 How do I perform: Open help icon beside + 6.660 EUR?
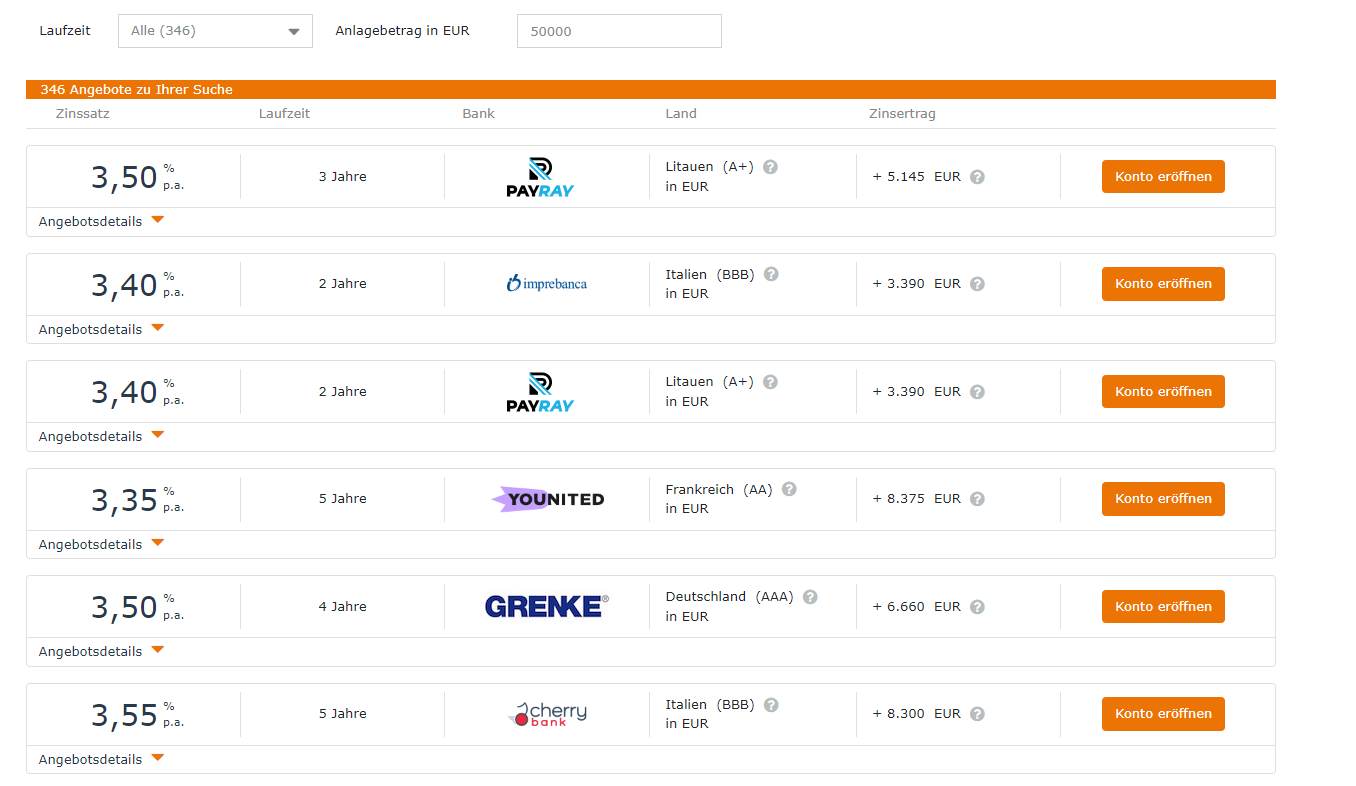tap(977, 607)
